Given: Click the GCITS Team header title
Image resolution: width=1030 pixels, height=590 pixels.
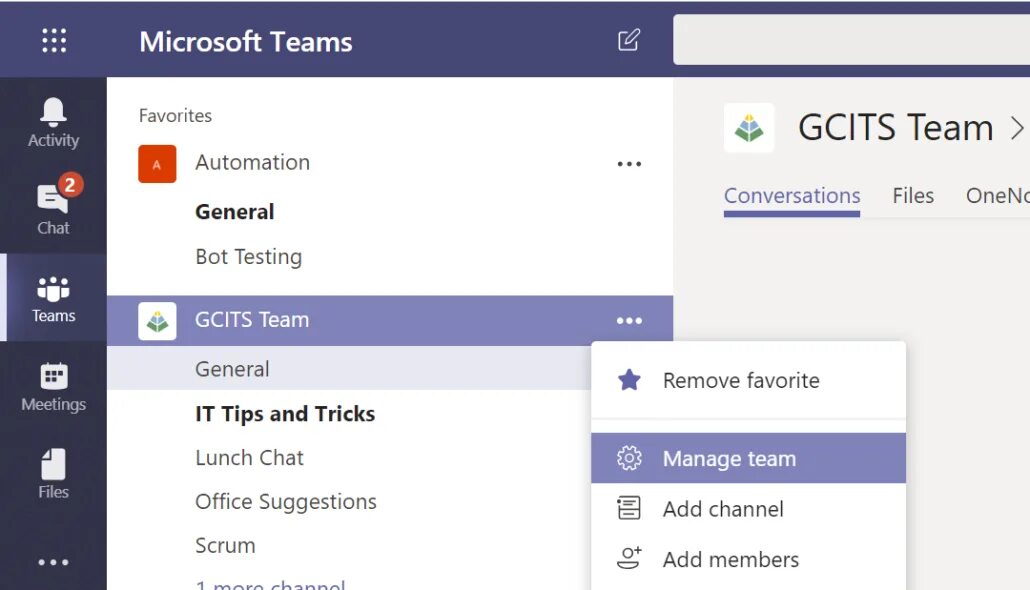Looking at the screenshot, I should tap(895, 127).
